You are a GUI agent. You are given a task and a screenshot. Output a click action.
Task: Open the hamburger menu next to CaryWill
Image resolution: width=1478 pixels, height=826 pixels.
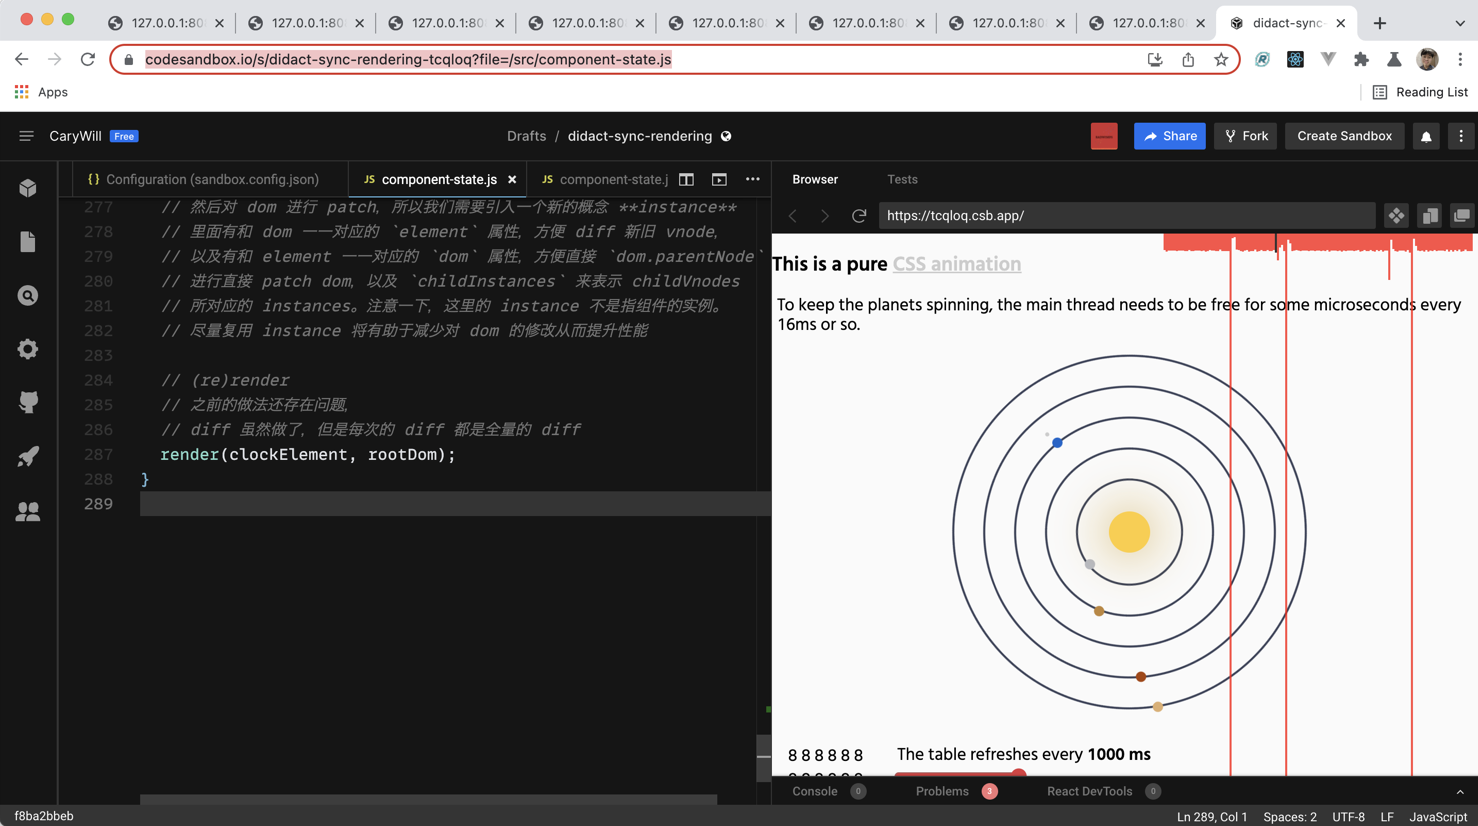click(27, 136)
